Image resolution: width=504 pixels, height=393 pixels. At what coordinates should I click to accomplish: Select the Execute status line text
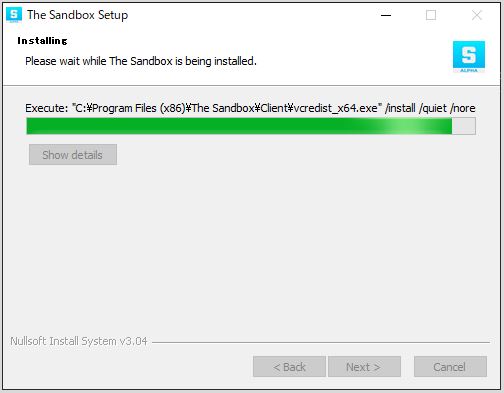tap(250, 108)
